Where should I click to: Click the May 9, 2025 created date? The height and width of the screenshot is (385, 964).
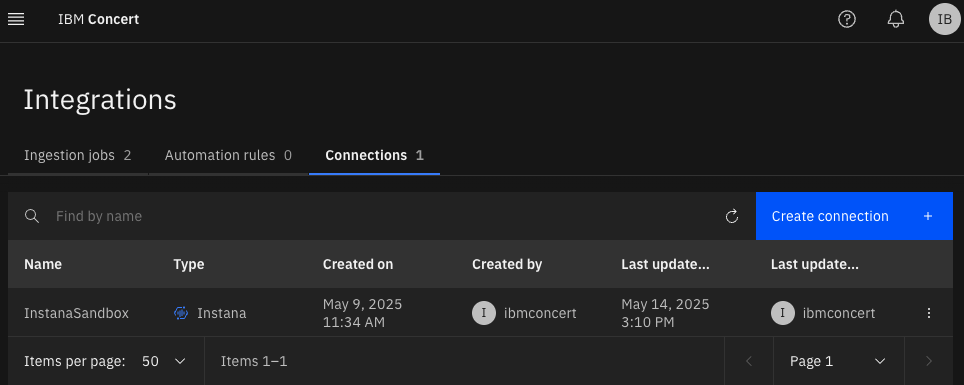point(362,313)
